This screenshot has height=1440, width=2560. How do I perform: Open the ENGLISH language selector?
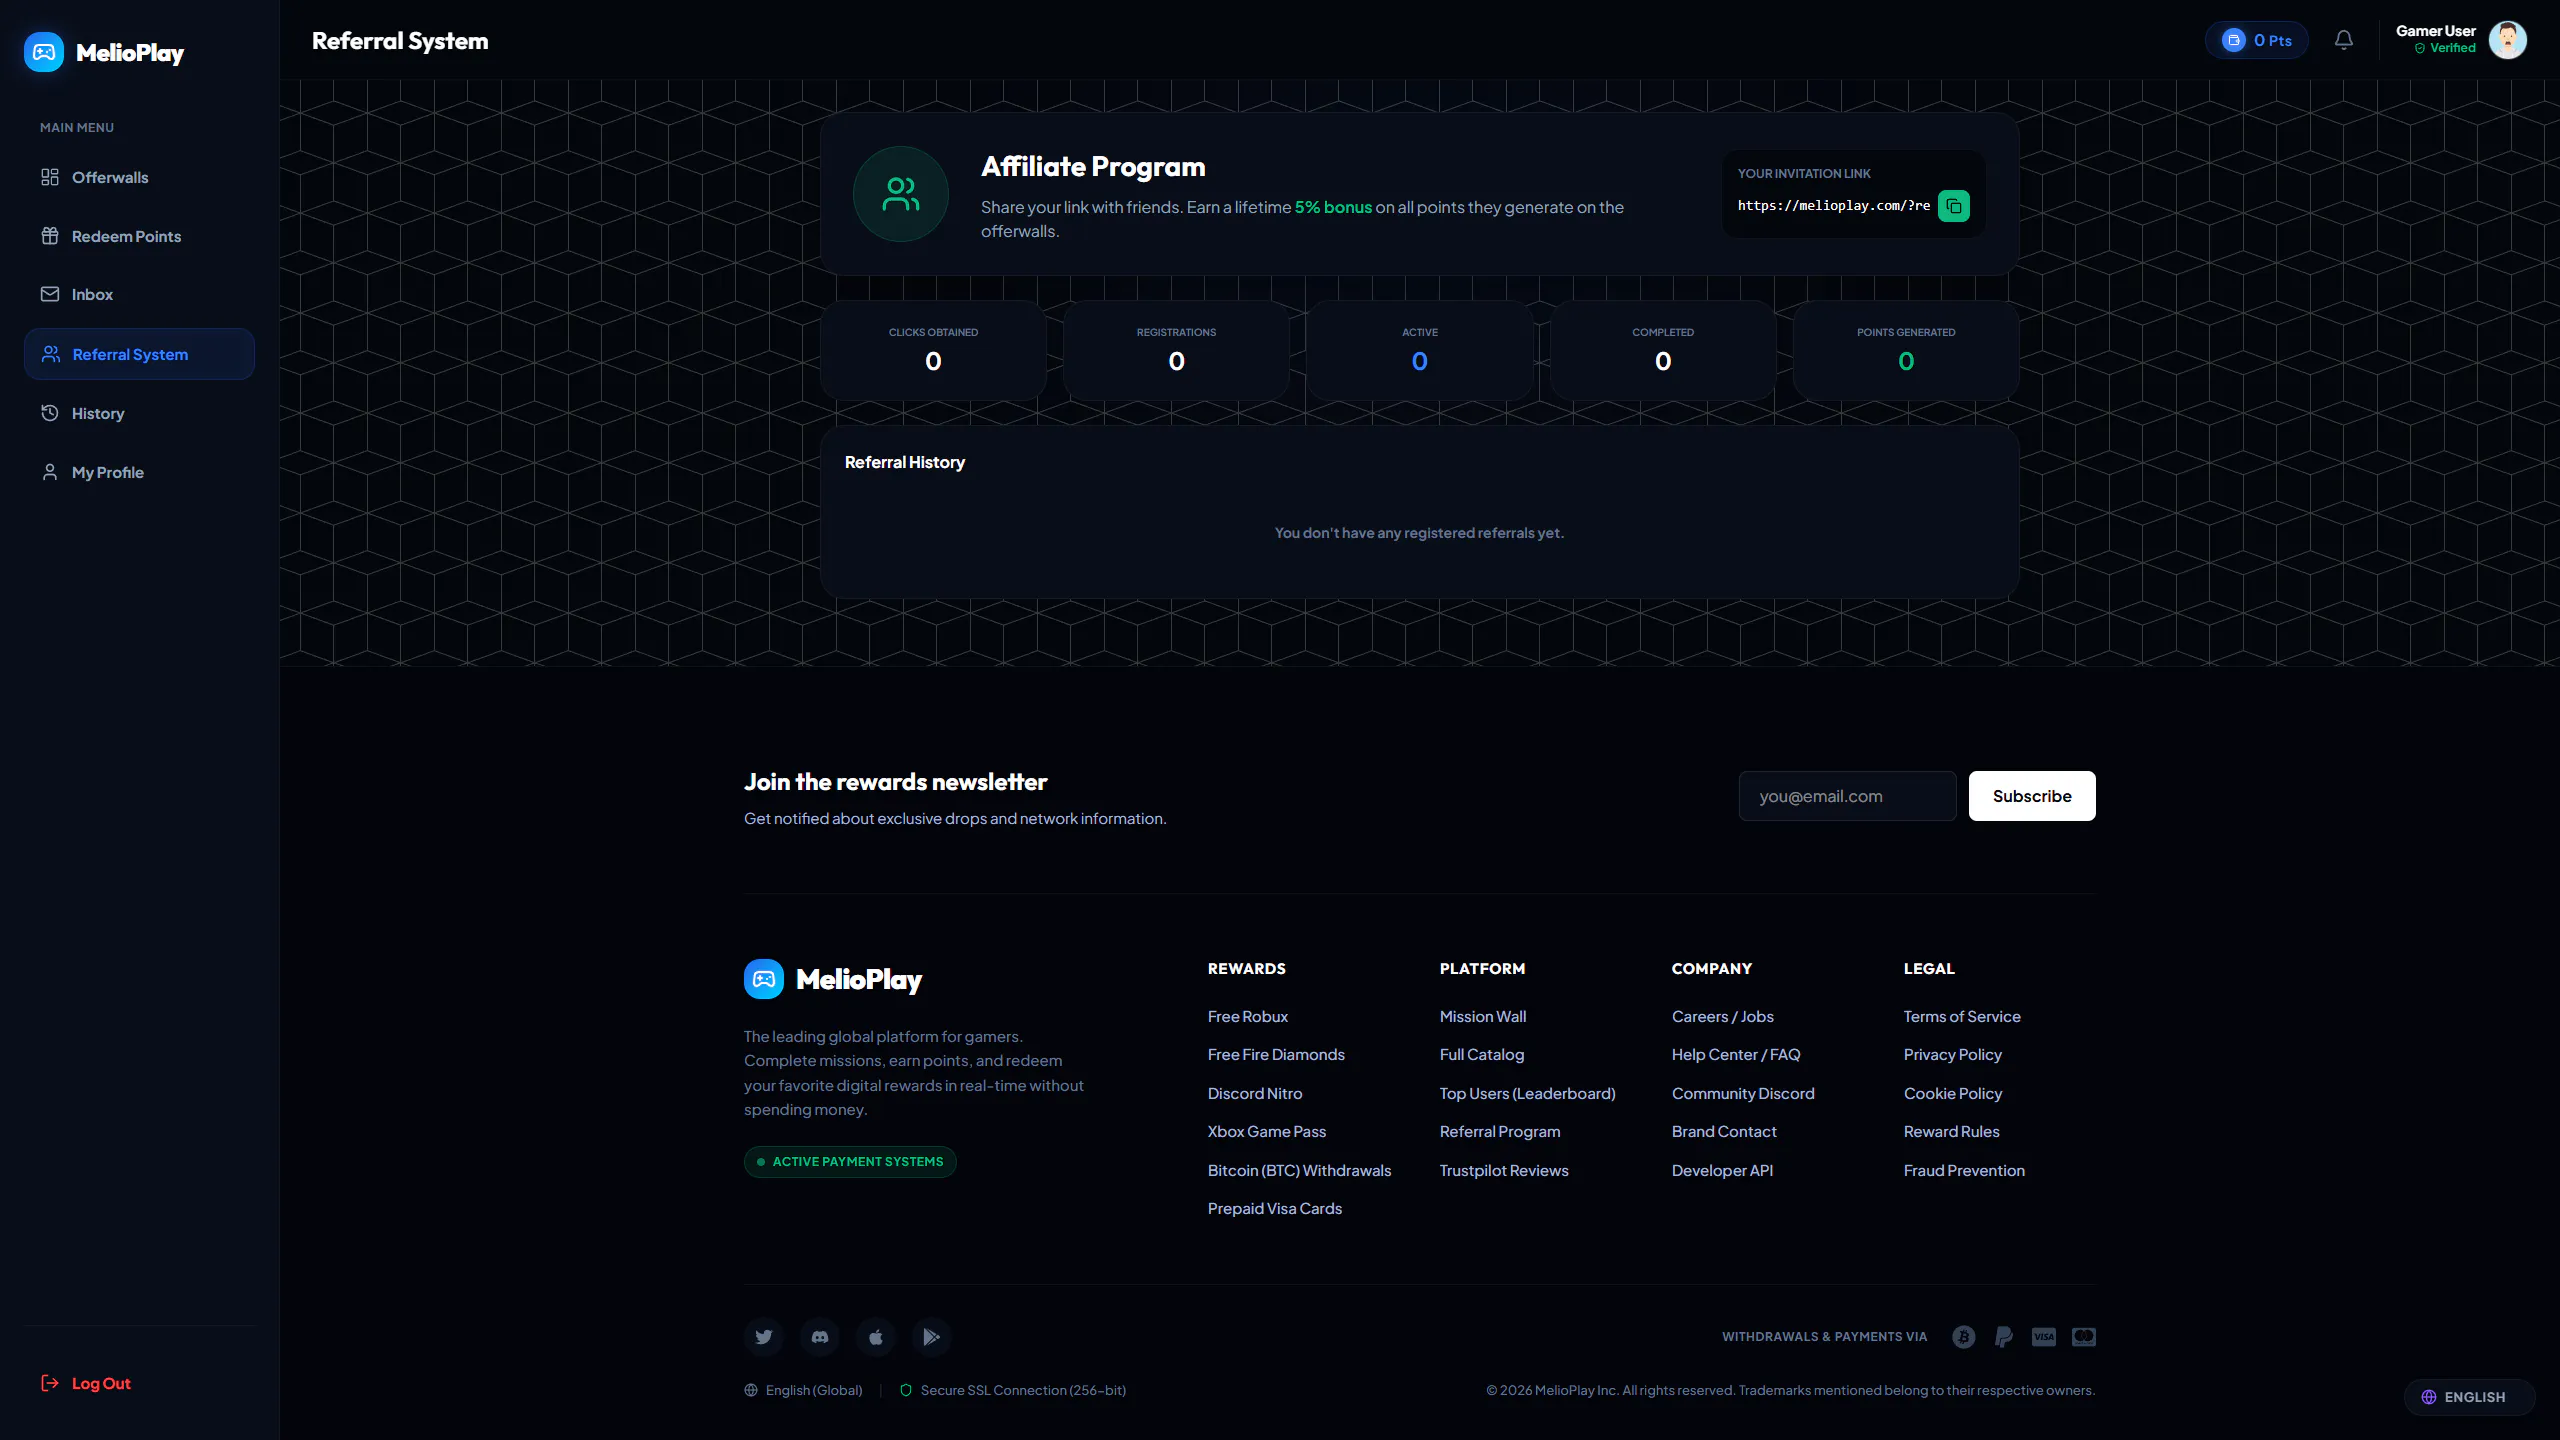tap(2469, 1397)
